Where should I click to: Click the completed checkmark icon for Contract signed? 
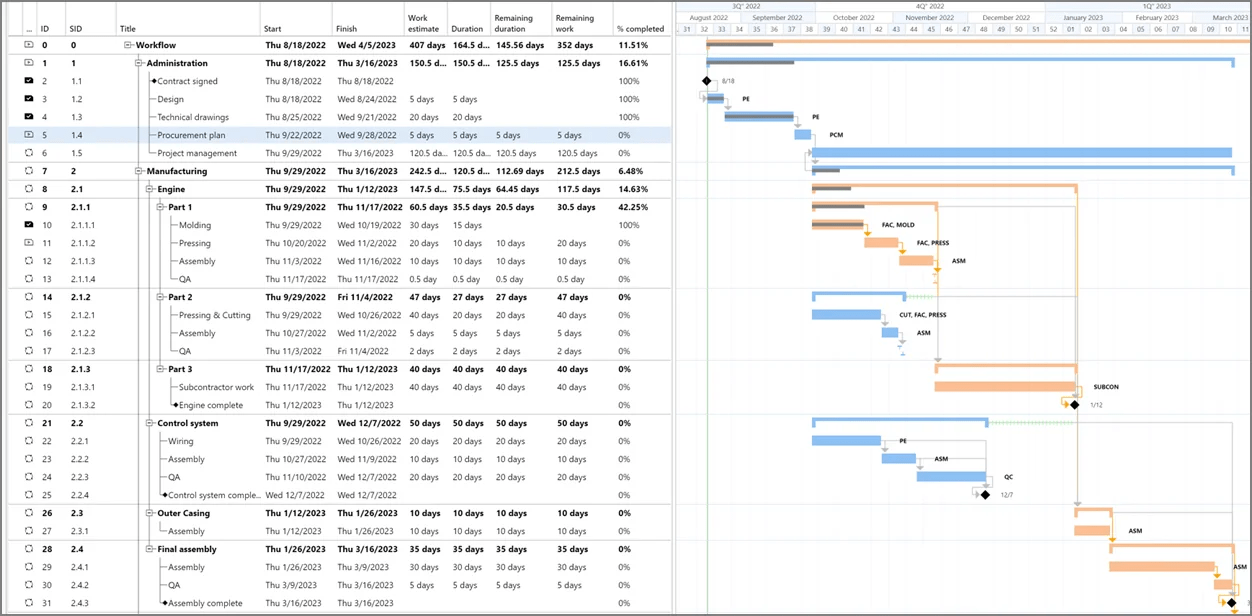click(x=28, y=81)
